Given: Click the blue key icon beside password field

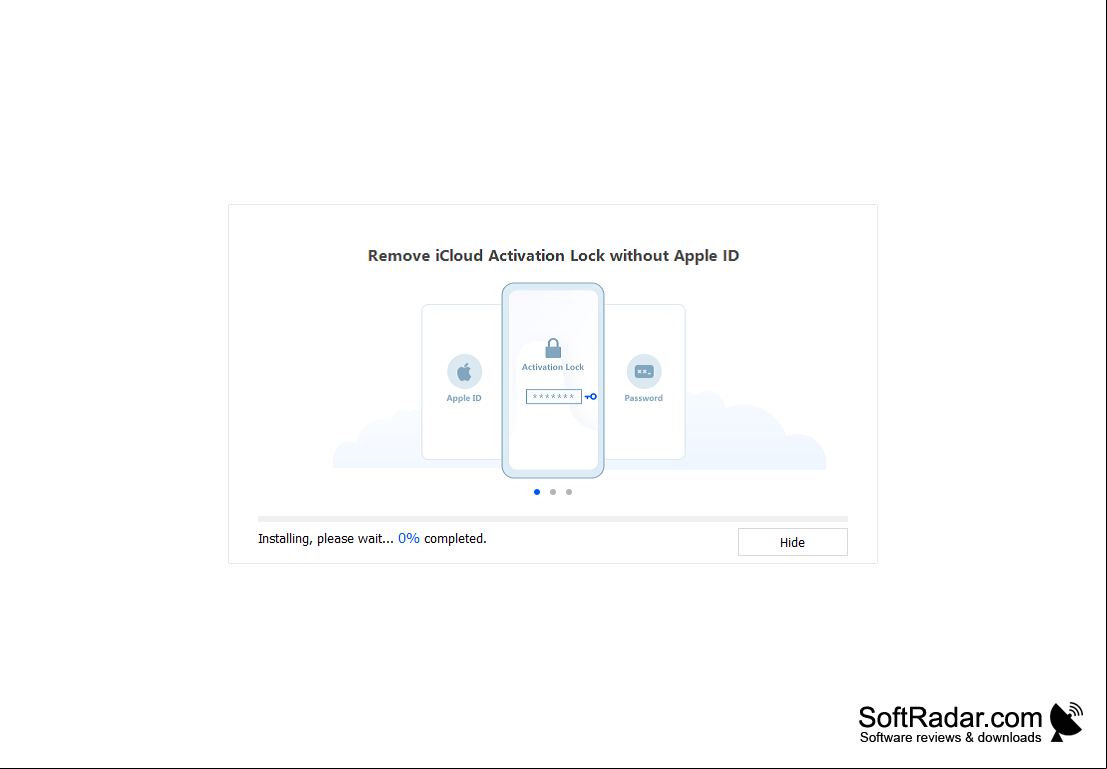Looking at the screenshot, I should tap(591, 397).
